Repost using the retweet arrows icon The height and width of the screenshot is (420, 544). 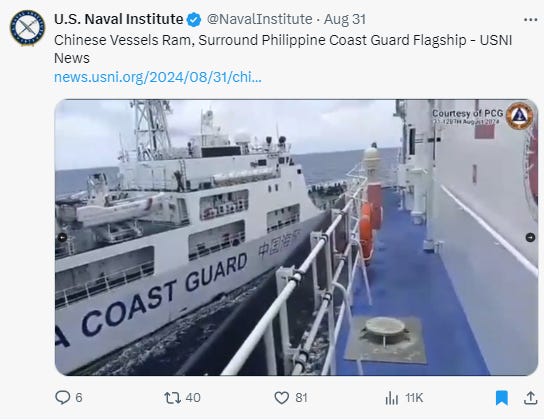coord(172,397)
